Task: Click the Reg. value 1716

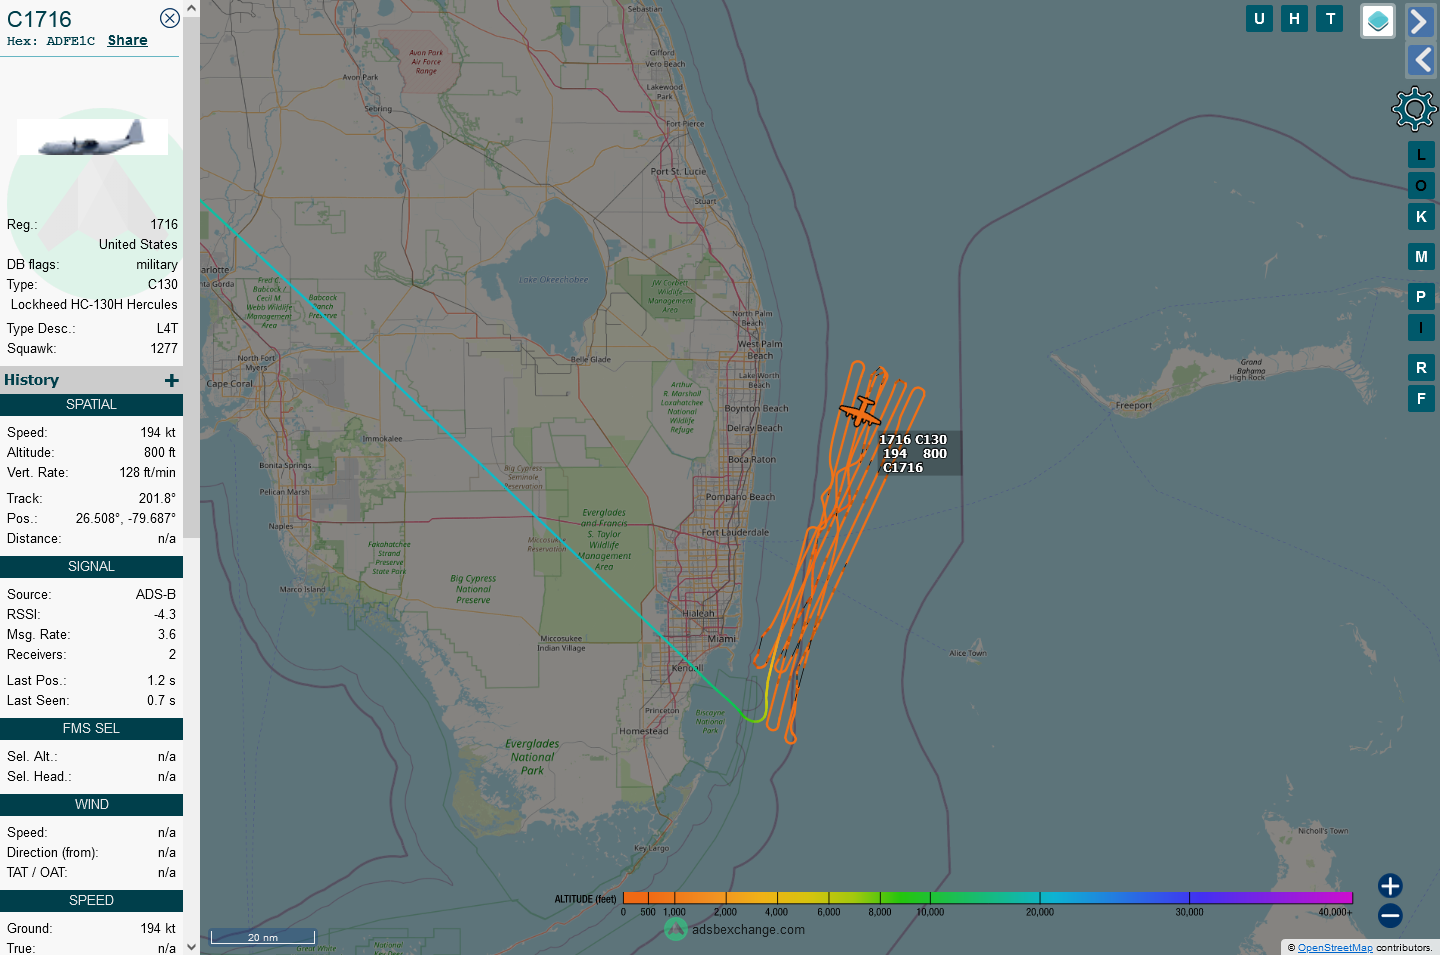Action: tap(164, 225)
